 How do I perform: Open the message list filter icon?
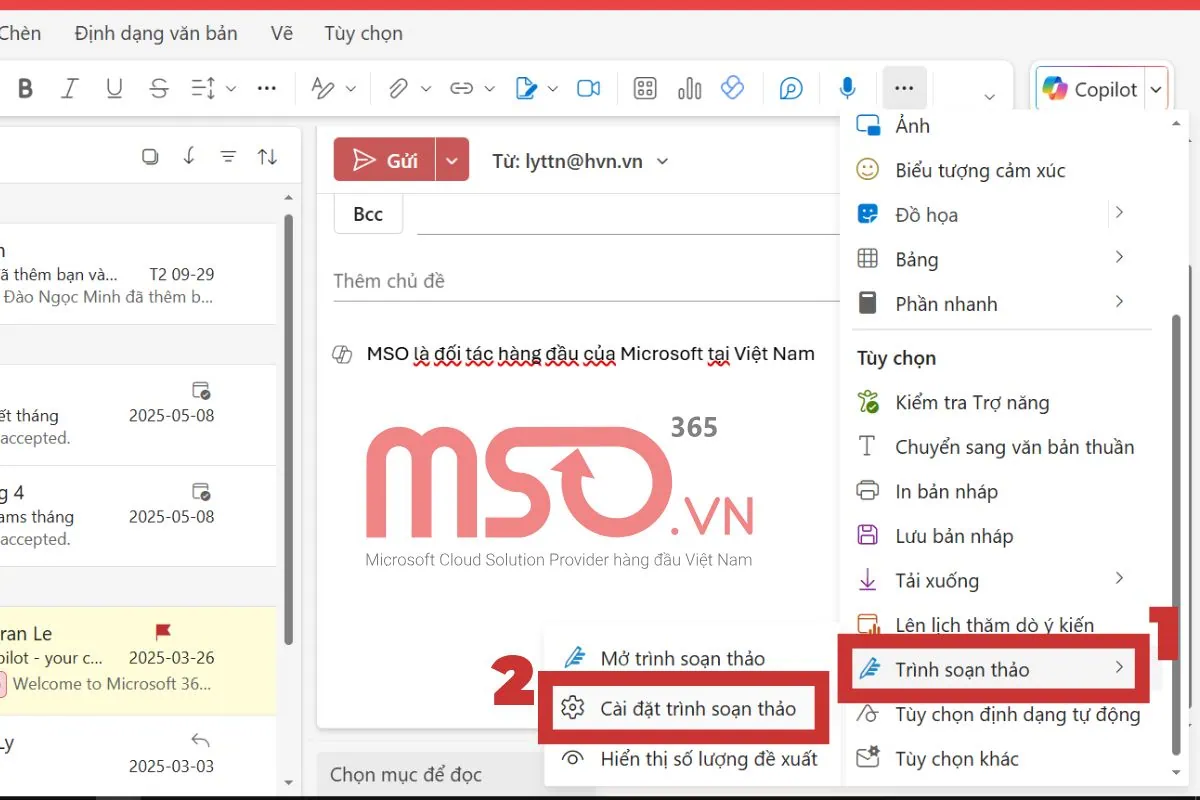point(228,156)
